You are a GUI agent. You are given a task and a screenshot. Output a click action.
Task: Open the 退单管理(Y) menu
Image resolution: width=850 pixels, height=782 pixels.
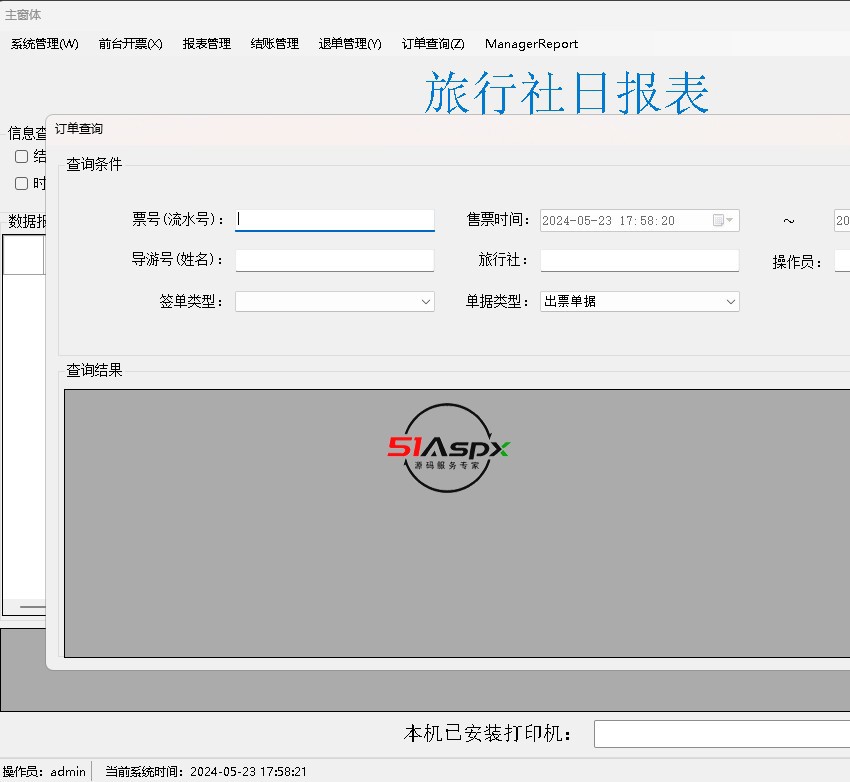(x=350, y=44)
